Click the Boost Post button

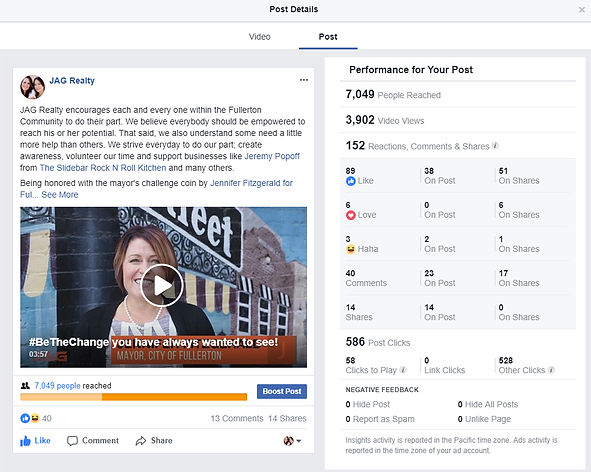[x=282, y=391]
